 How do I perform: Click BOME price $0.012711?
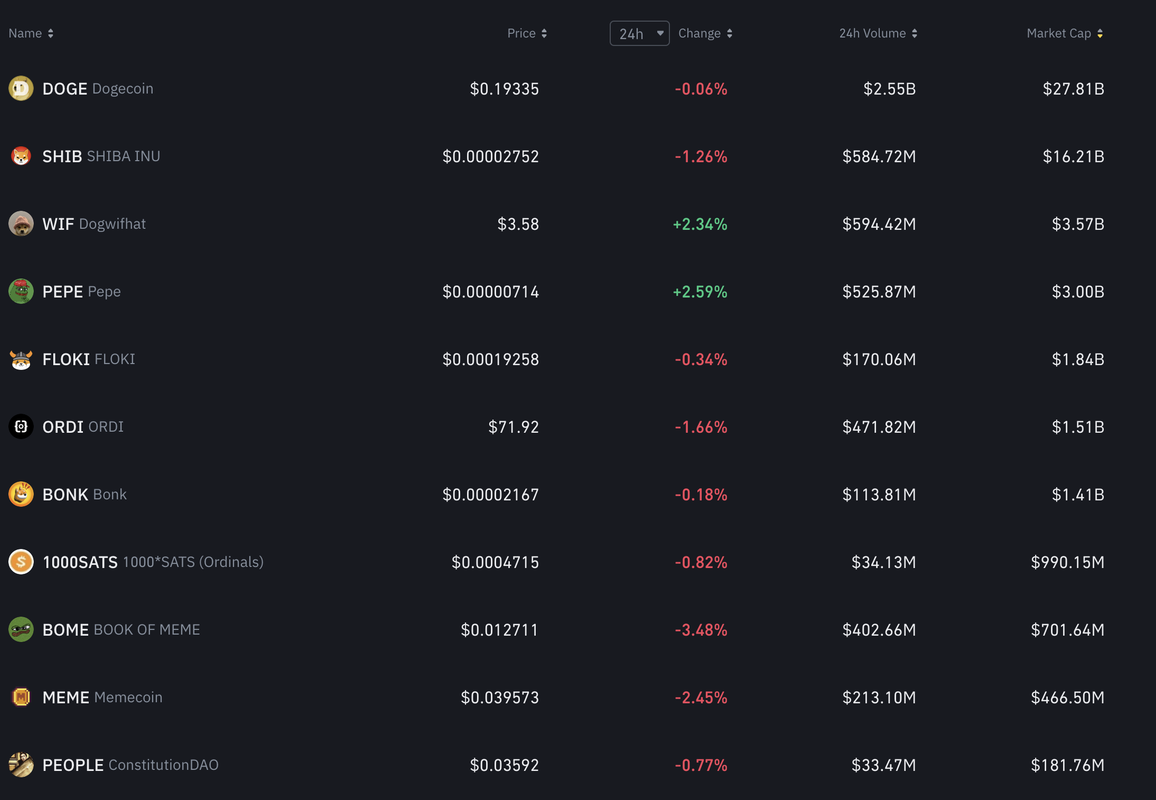pyautogui.click(x=500, y=630)
